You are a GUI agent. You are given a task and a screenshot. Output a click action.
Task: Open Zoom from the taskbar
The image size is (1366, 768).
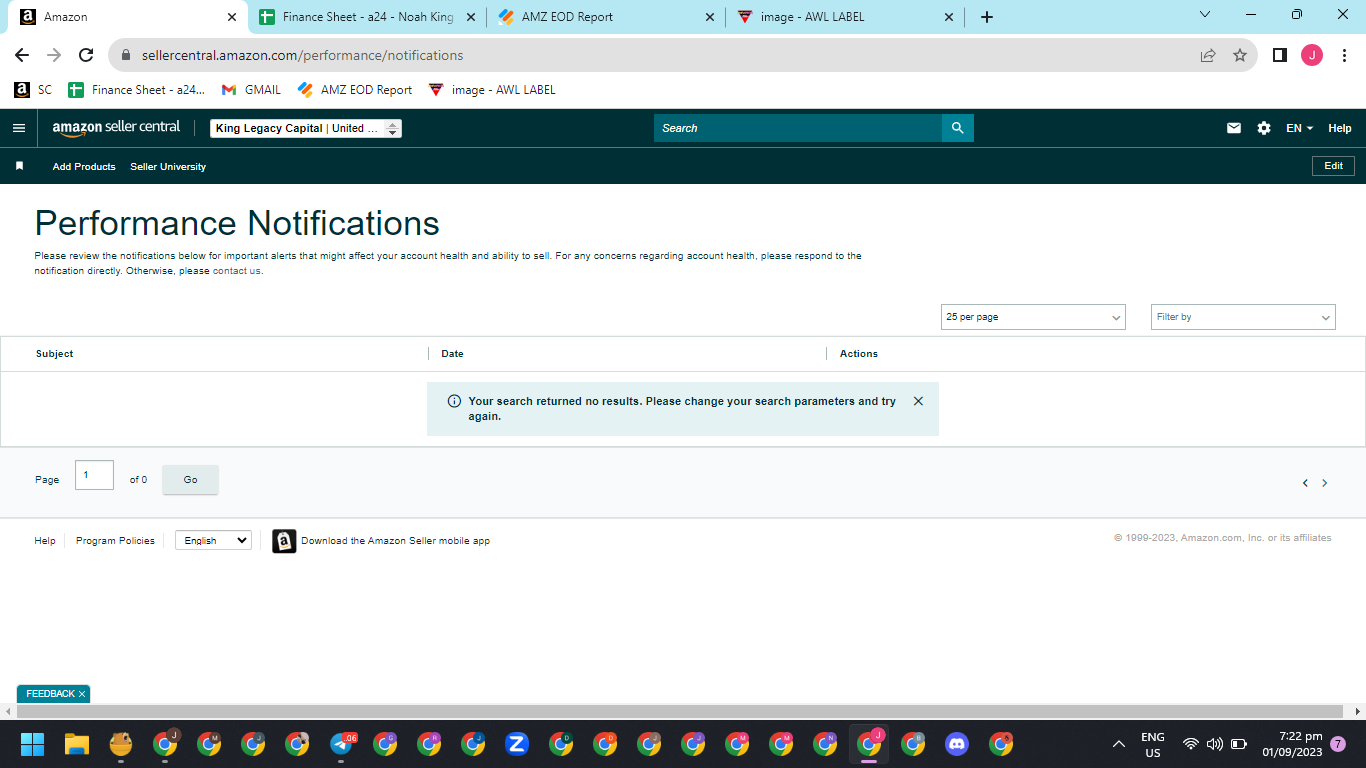point(517,744)
